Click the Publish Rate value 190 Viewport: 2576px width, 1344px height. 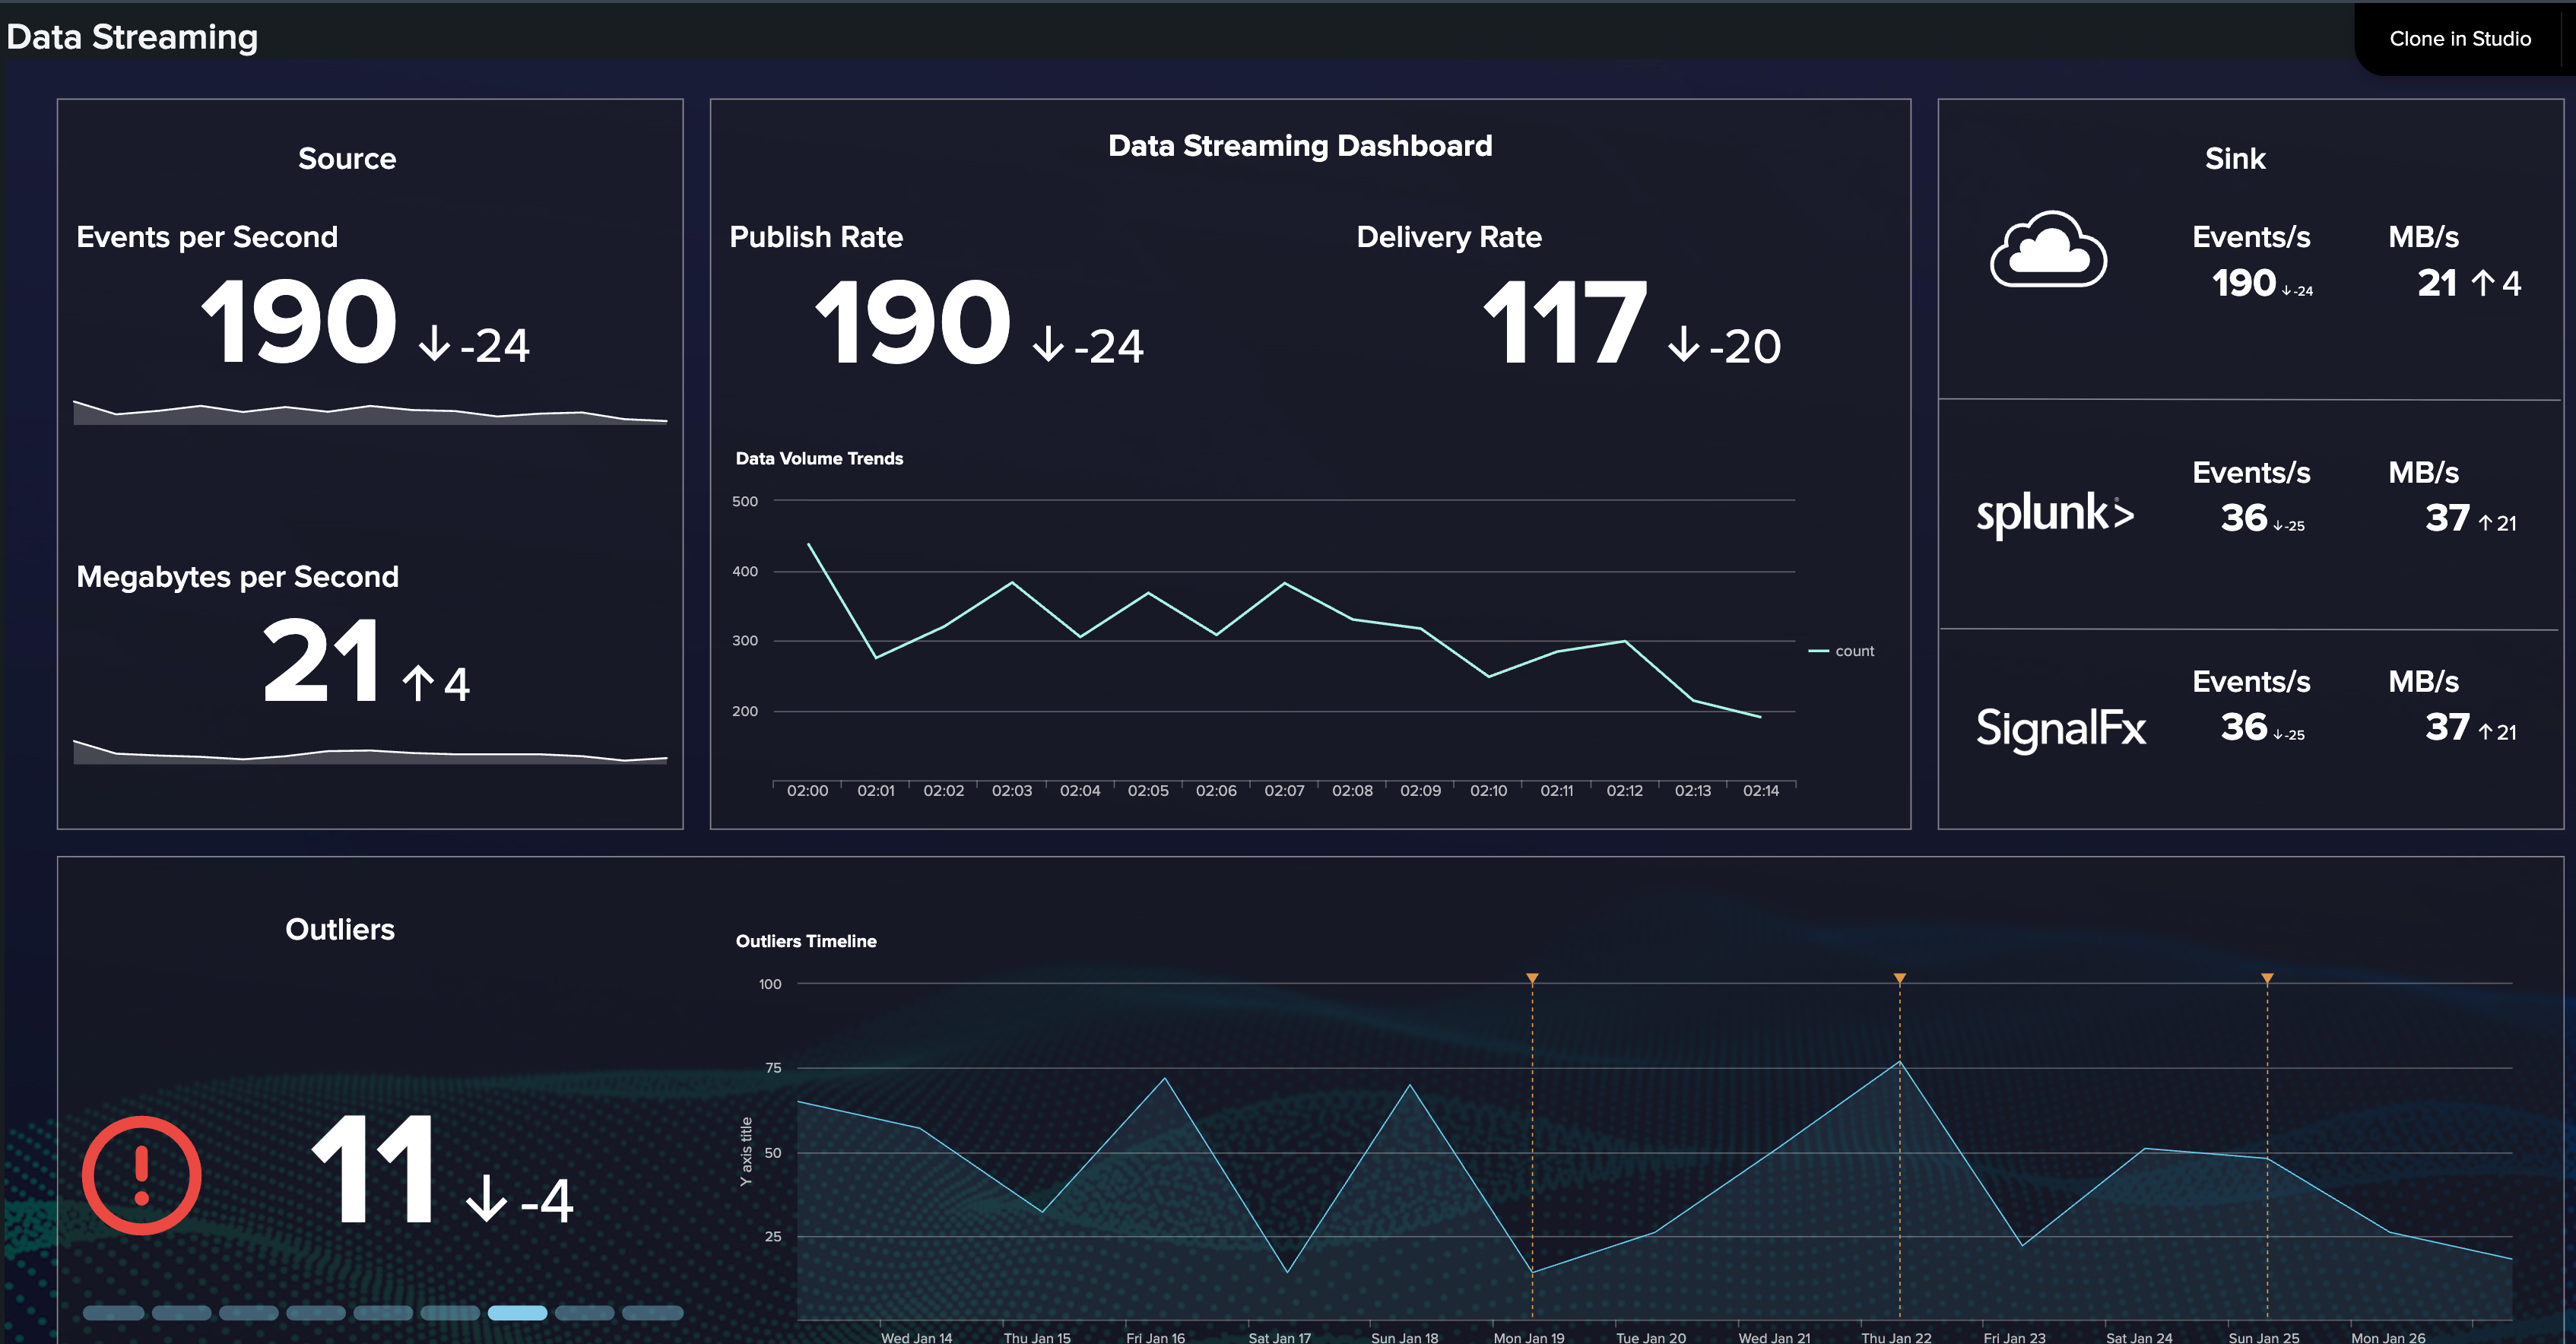[912, 323]
